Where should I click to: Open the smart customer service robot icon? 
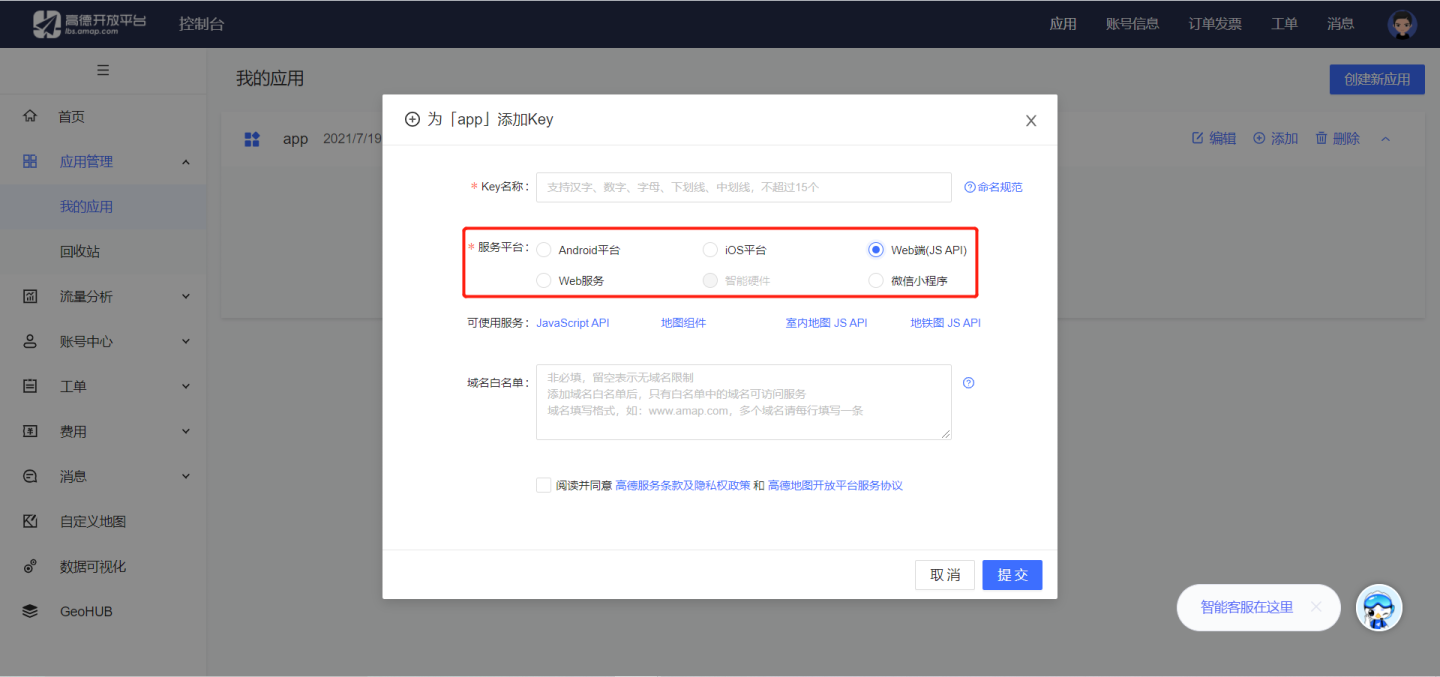1379,608
